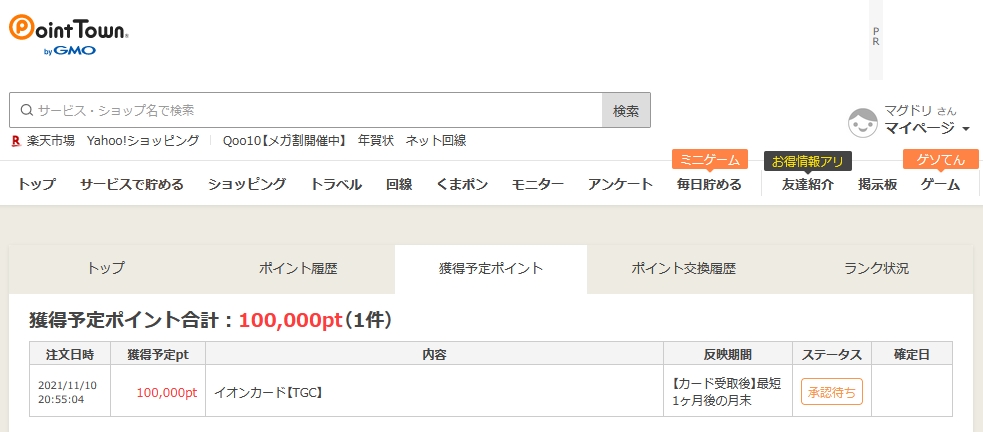Screen dimensions: 983x432
Task: Open the Yahoo!ショッピング quick link
Action: (x=143, y=141)
